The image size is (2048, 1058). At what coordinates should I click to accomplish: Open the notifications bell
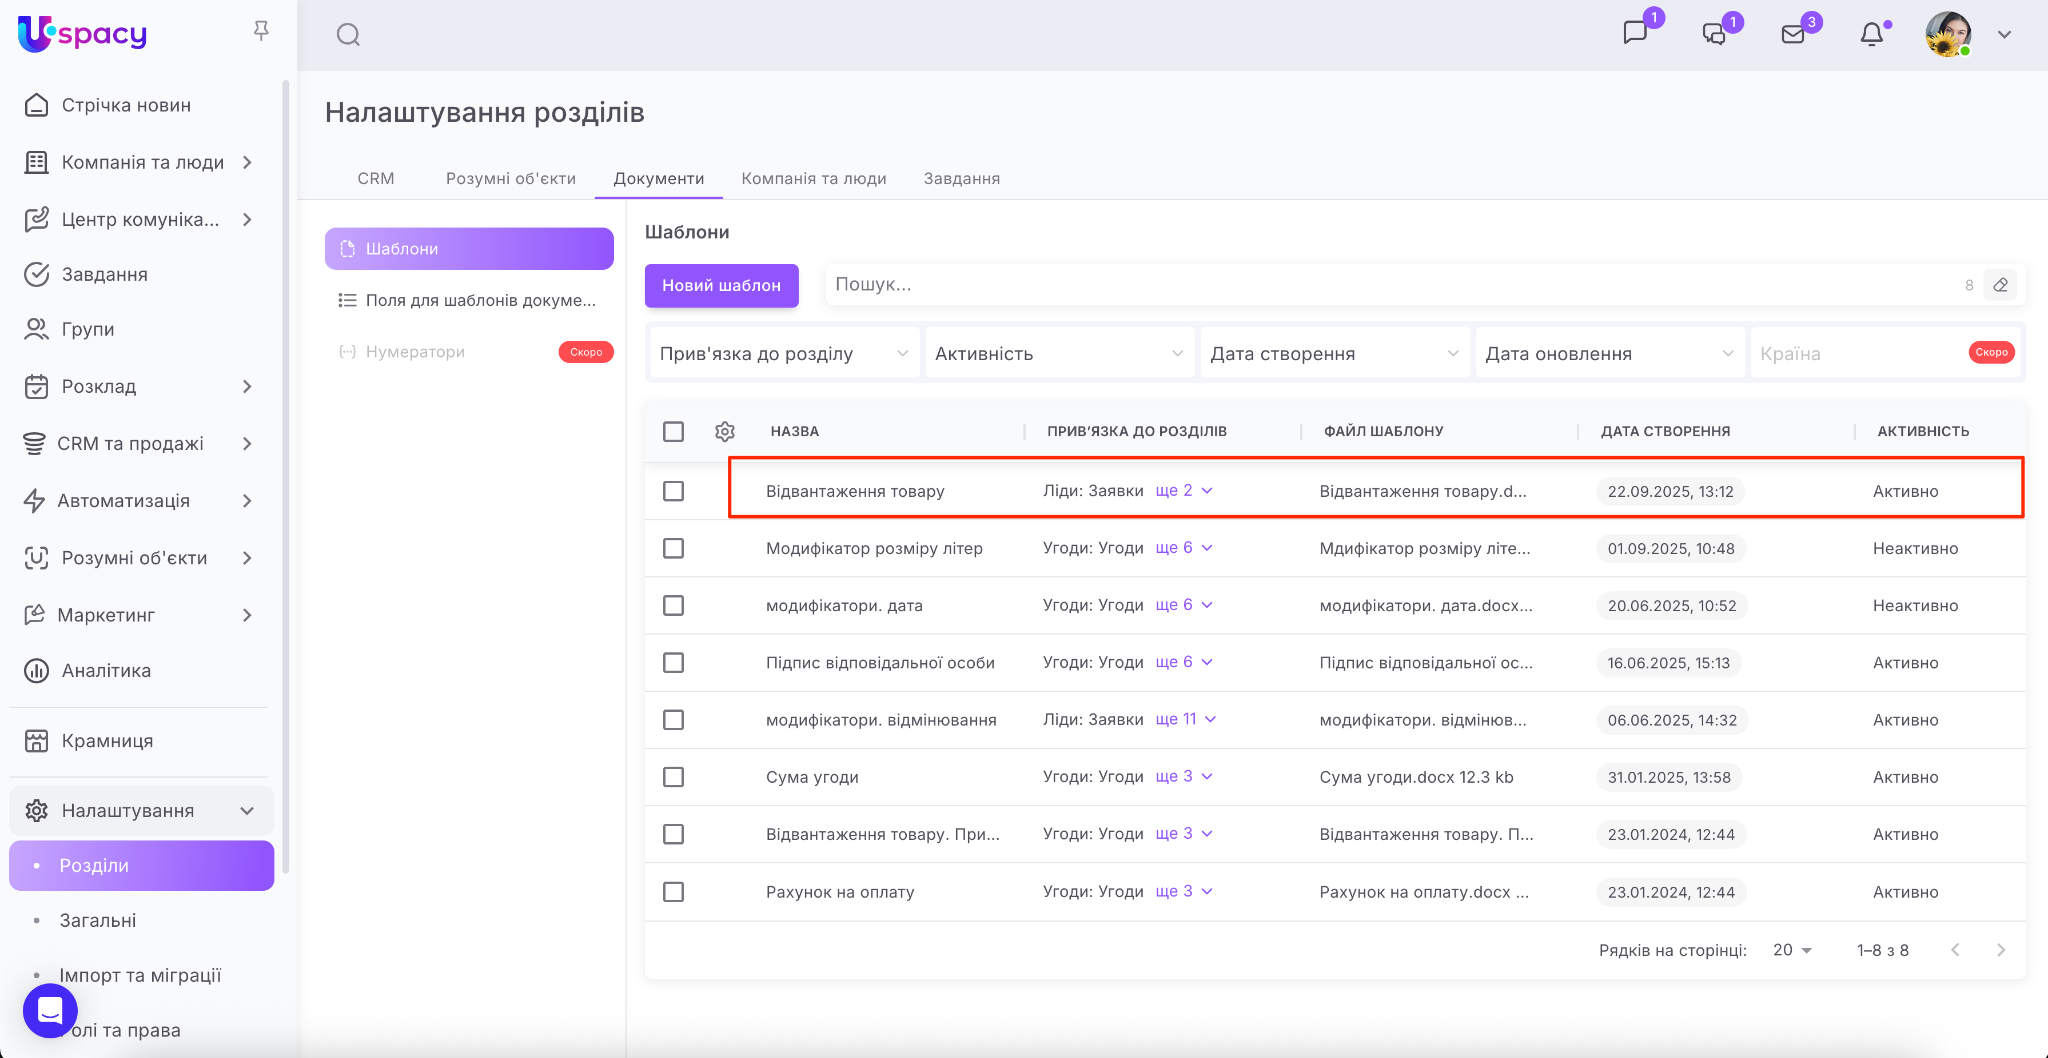(1871, 34)
